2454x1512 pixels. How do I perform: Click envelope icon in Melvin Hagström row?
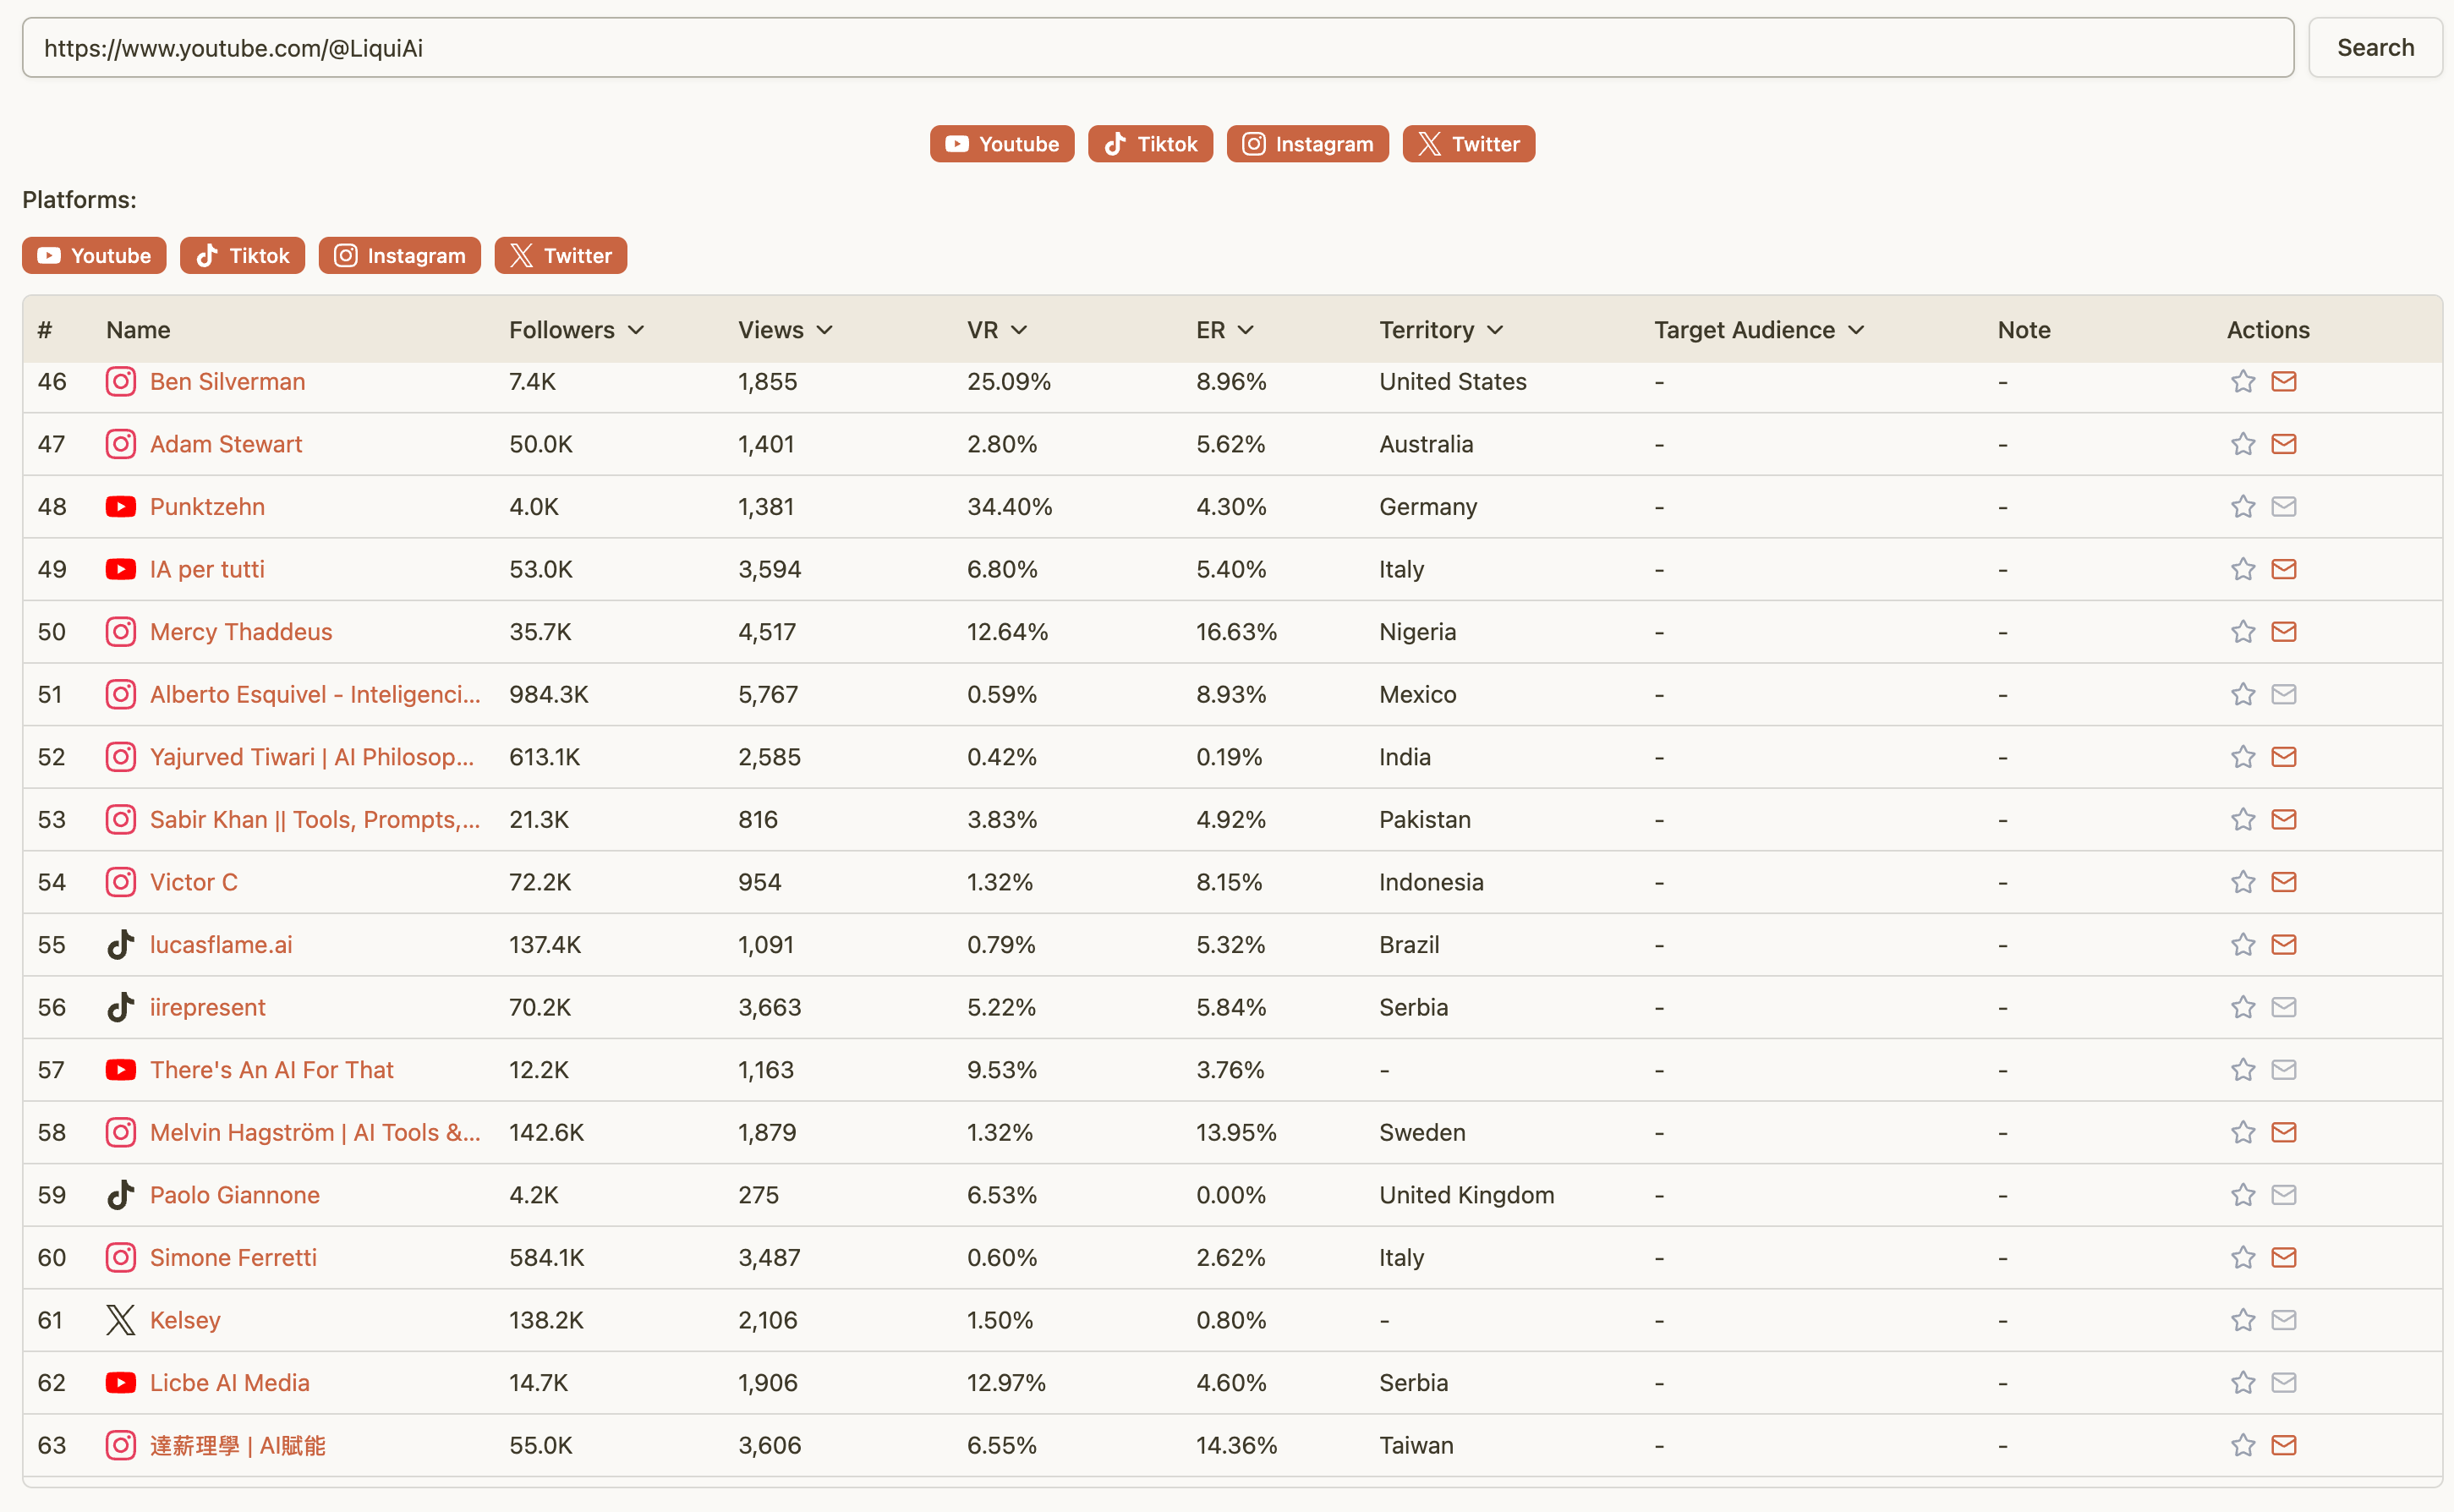coord(2283,1132)
